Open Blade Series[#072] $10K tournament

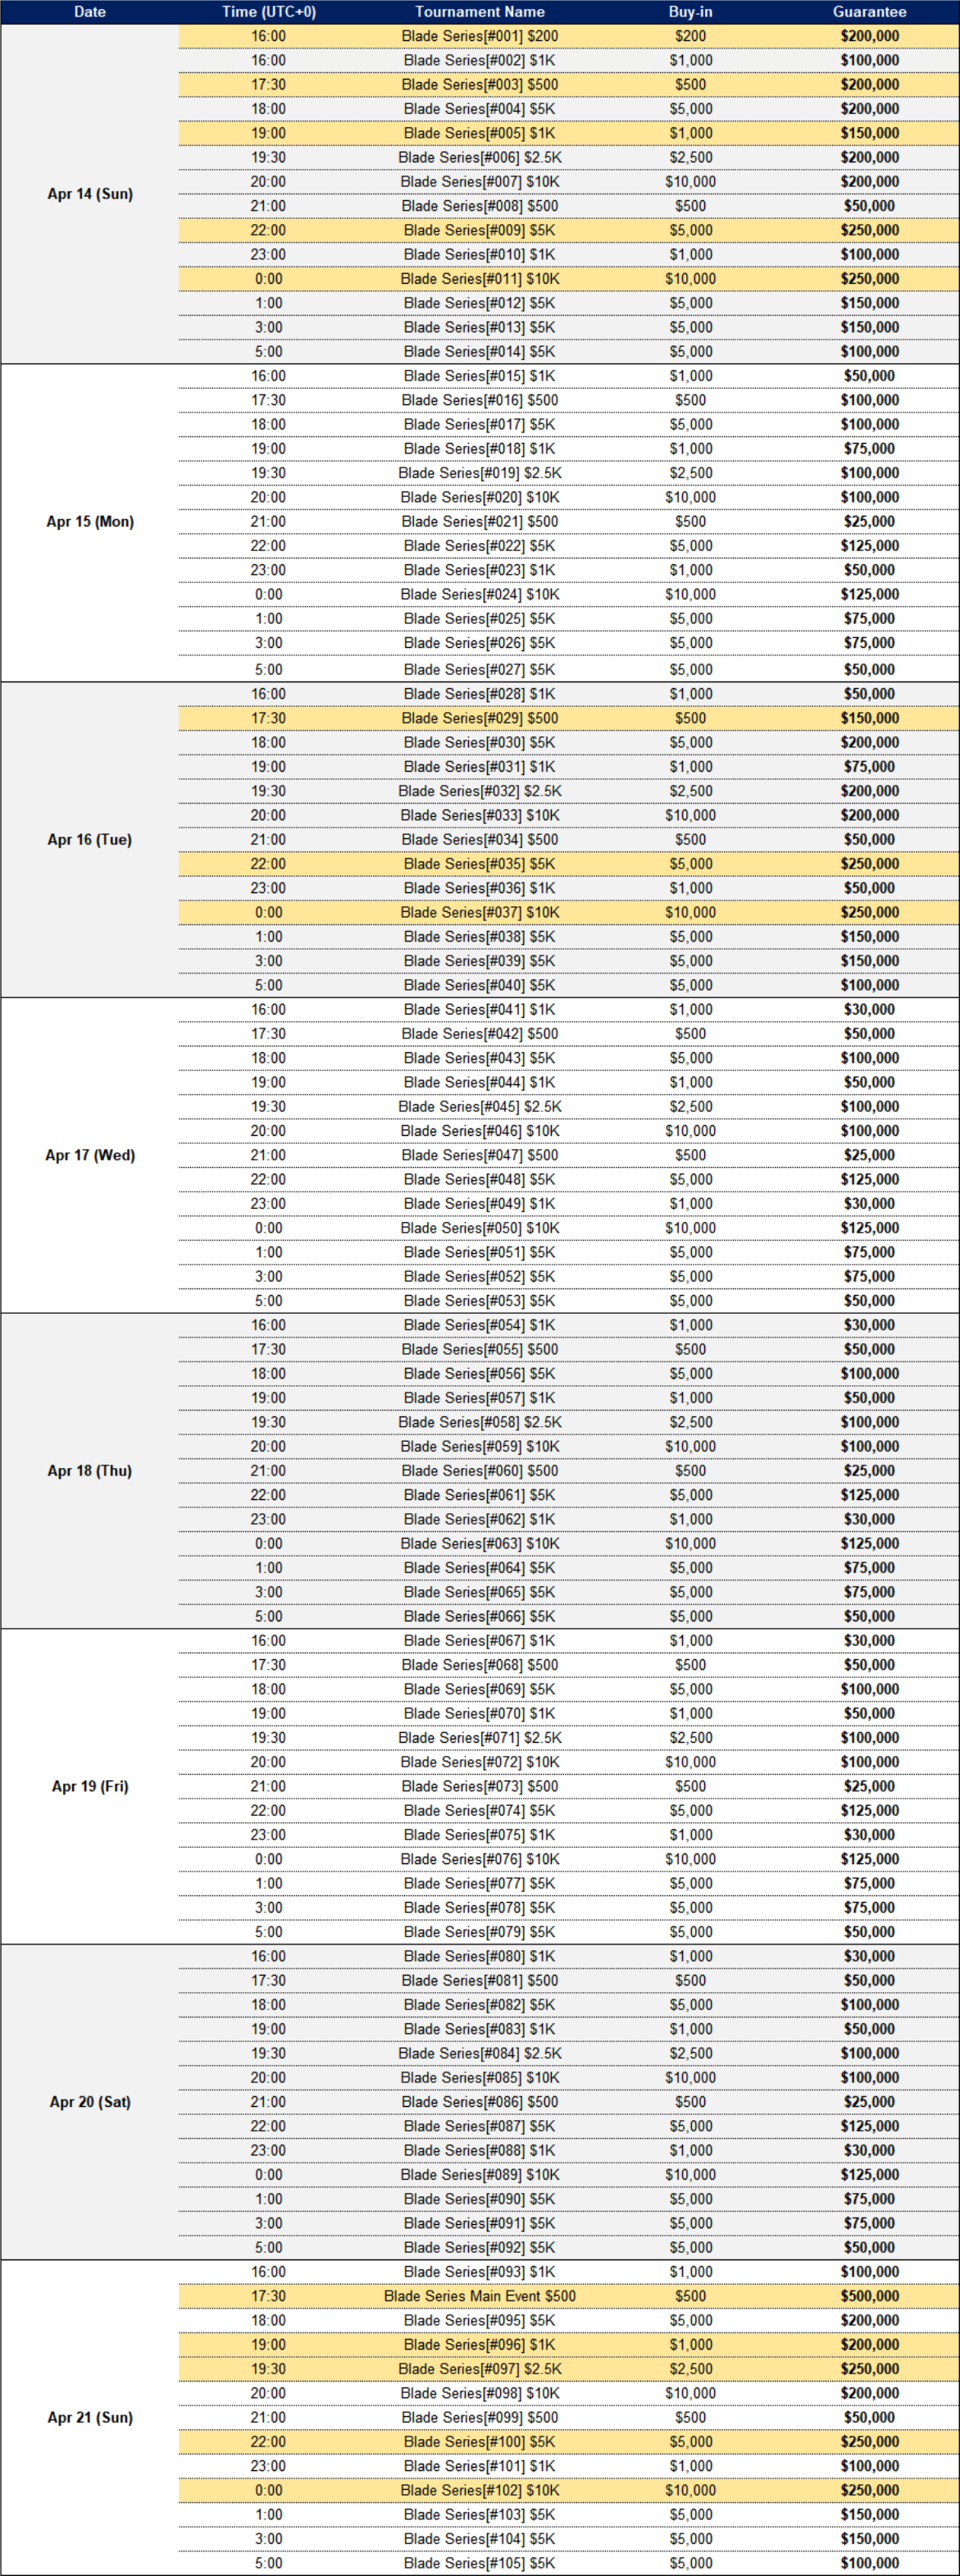[x=480, y=1762]
